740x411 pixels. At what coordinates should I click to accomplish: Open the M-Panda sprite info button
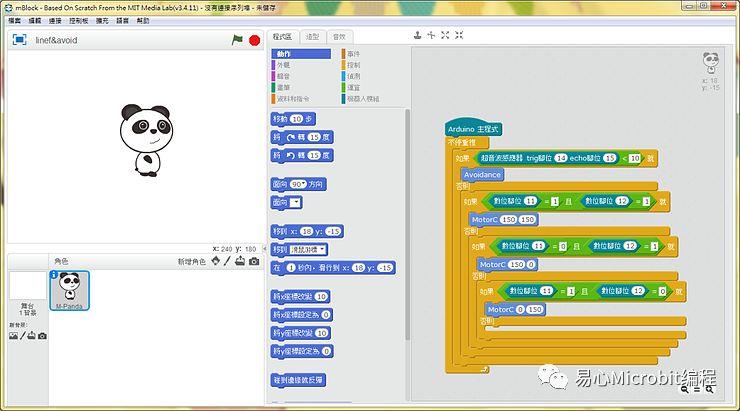pyautogui.click(x=54, y=275)
